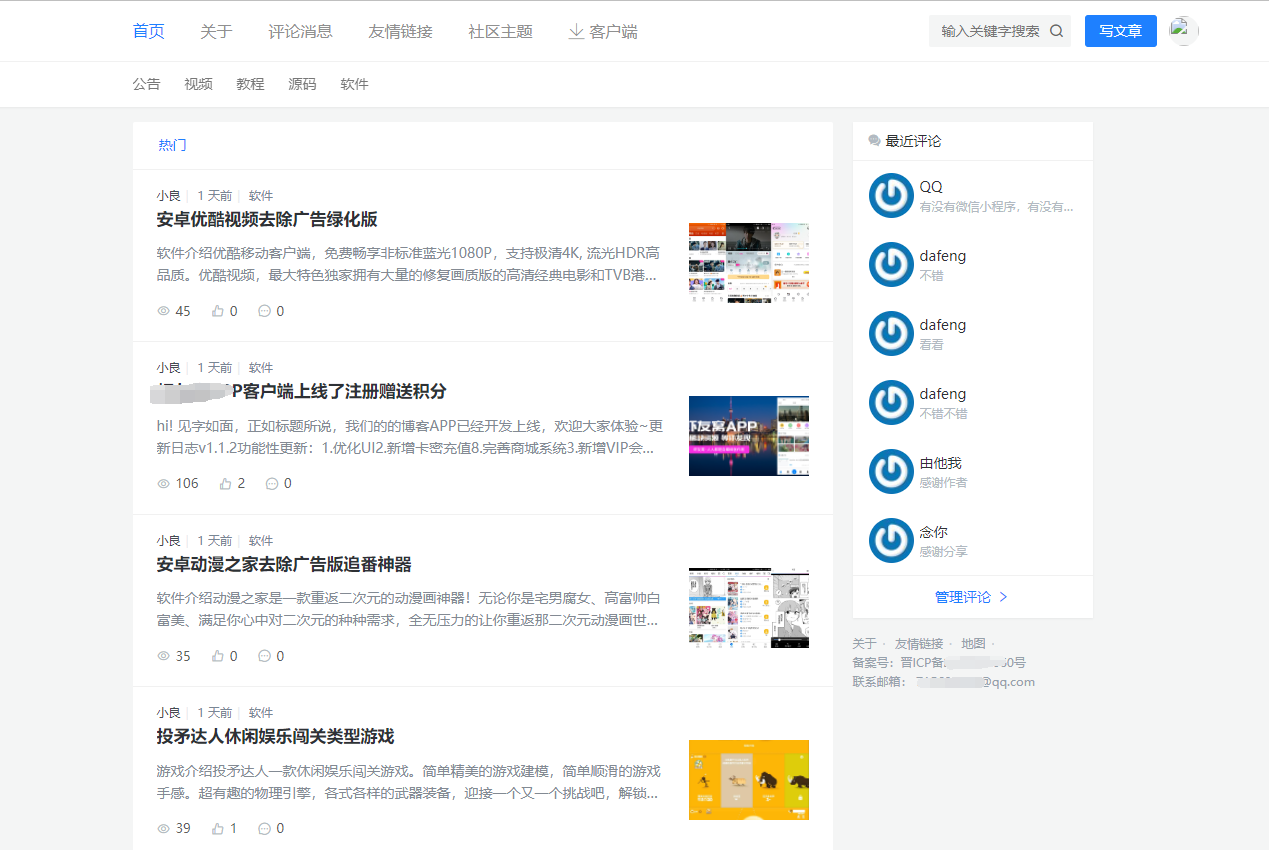Click the comment bubble icon on 安卓动漫之家 article
Viewport: 1269px width, 850px height.
pyautogui.click(x=265, y=655)
